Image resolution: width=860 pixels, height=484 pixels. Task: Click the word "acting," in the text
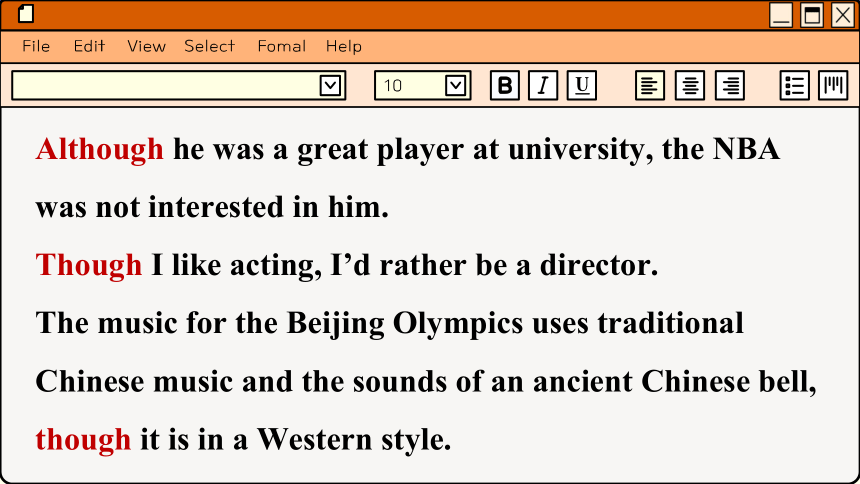pos(276,265)
